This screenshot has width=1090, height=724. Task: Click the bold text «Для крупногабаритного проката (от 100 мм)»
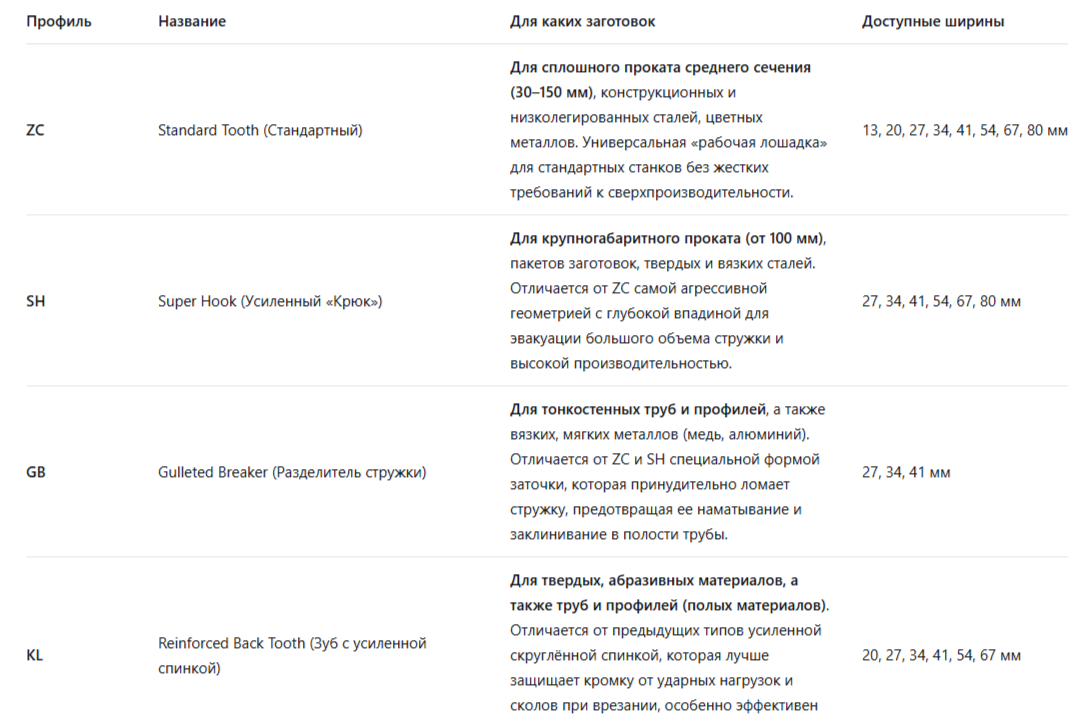[x=667, y=239]
